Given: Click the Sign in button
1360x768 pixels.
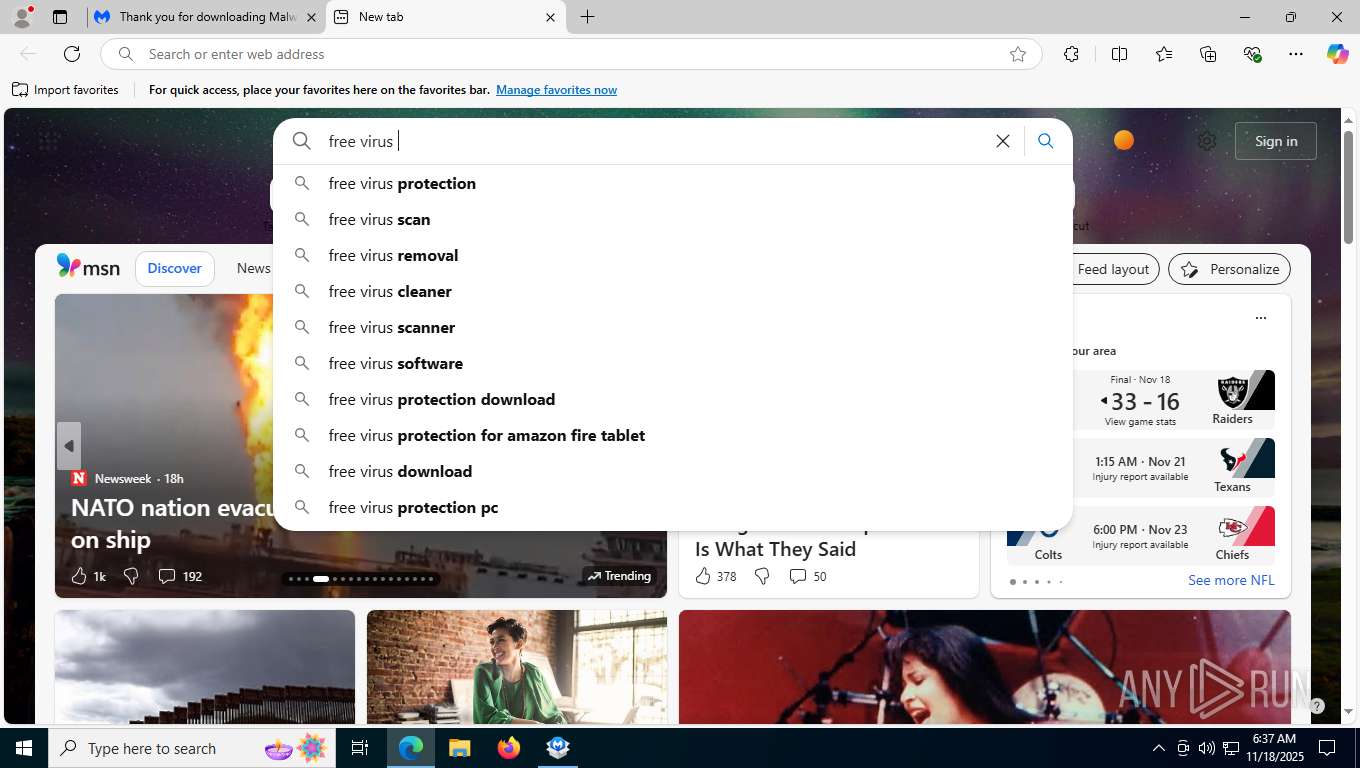Looking at the screenshot, I should coord(1276,141).
